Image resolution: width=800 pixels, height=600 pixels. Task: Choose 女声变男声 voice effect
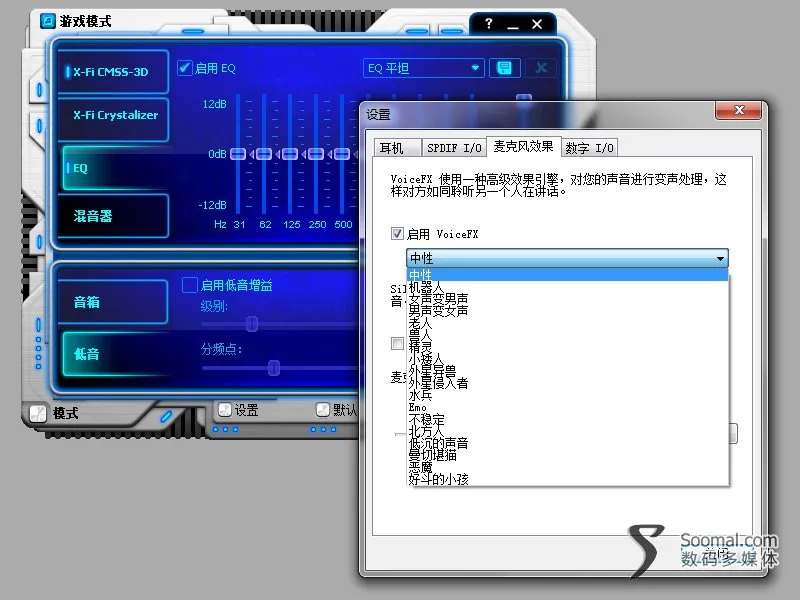coord(567,298)
